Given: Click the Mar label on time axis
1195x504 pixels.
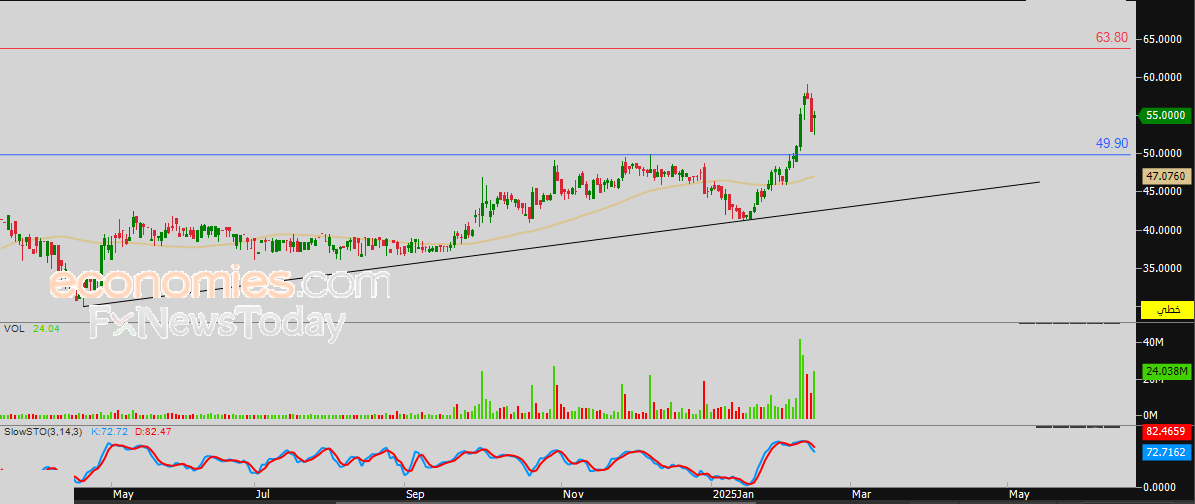Looking at the screenshot, I should 860,494.
